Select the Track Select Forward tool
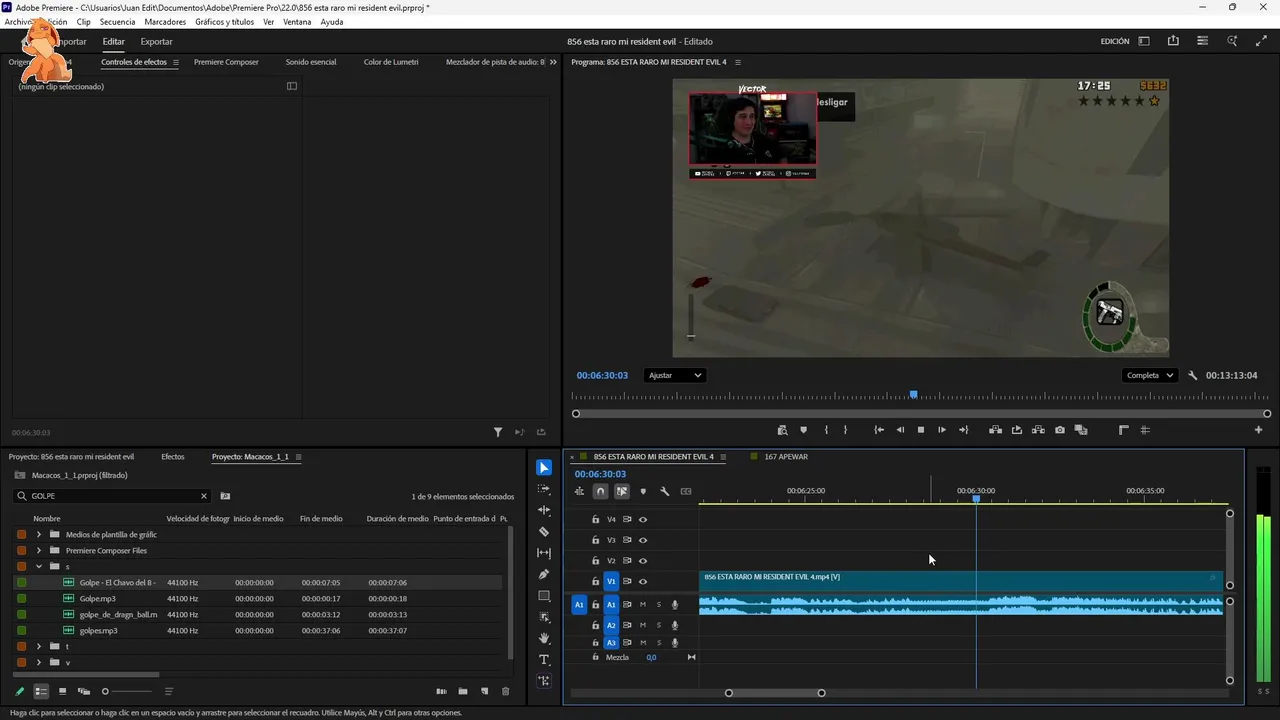1280x720 pixels. pyautogui.click(x=544, y=489)
